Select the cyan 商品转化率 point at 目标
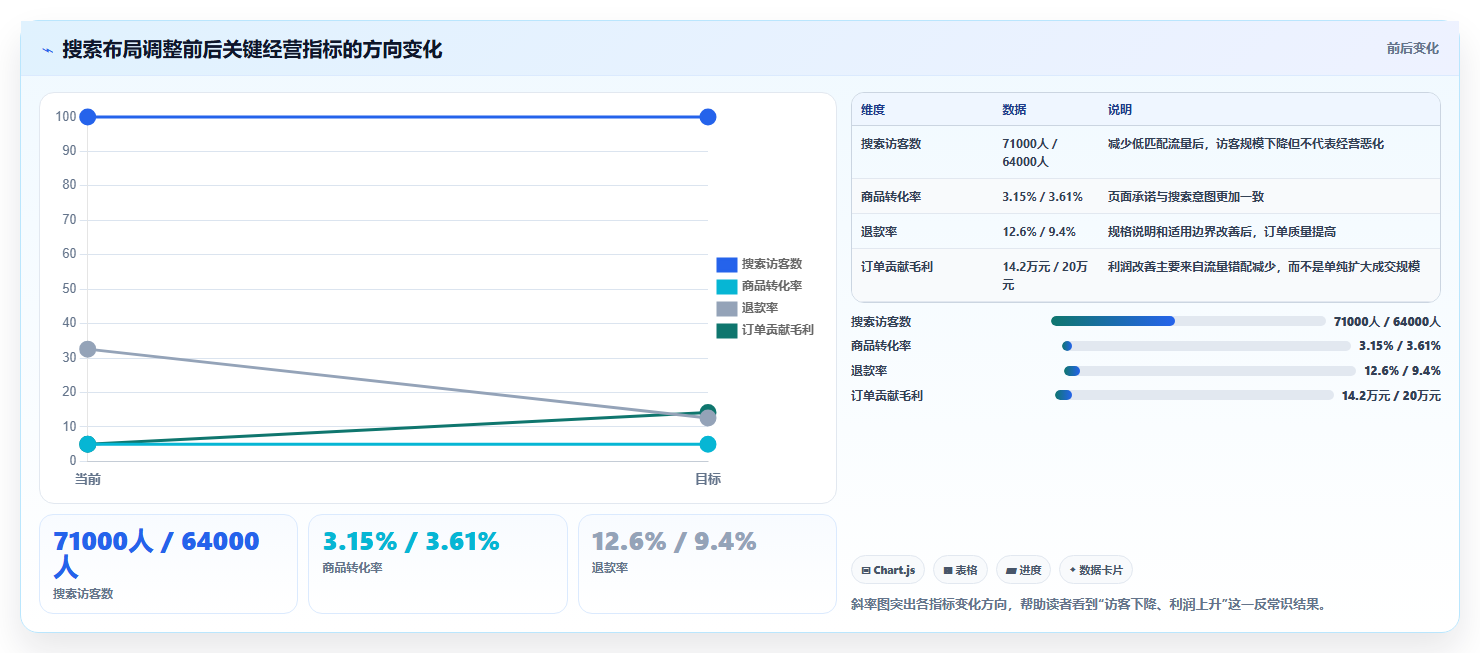The width and height of the screenshot is (1480, 653). pyautogui.click(x=708, y=444)
